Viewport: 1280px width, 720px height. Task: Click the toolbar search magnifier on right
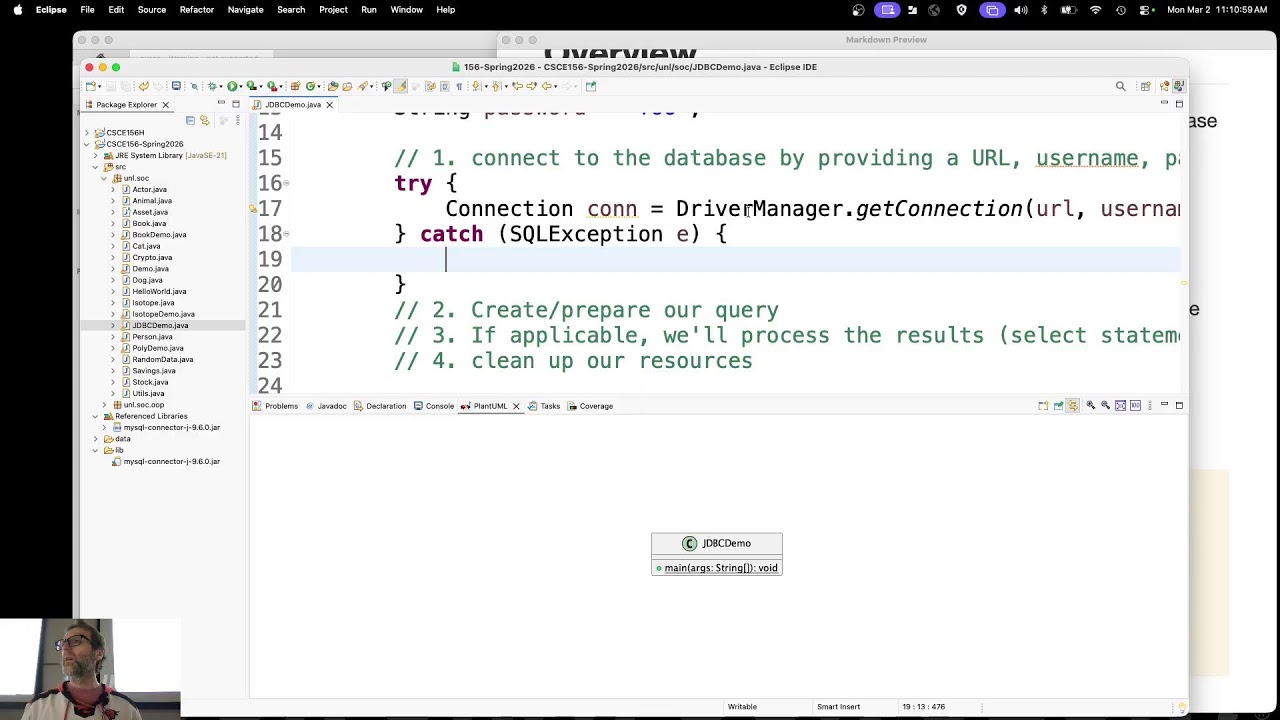click(1120, 87)
